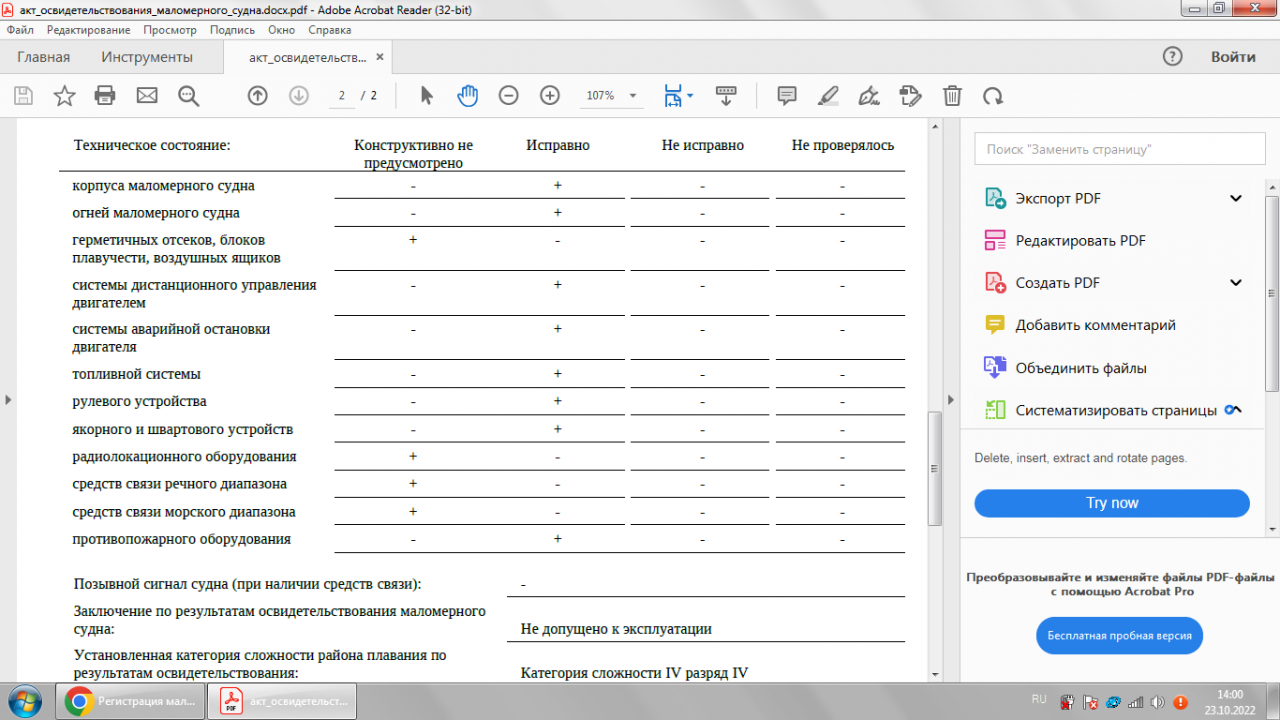Click the text 'Не допущено к эксплуатации'

(x=616, y=629)
